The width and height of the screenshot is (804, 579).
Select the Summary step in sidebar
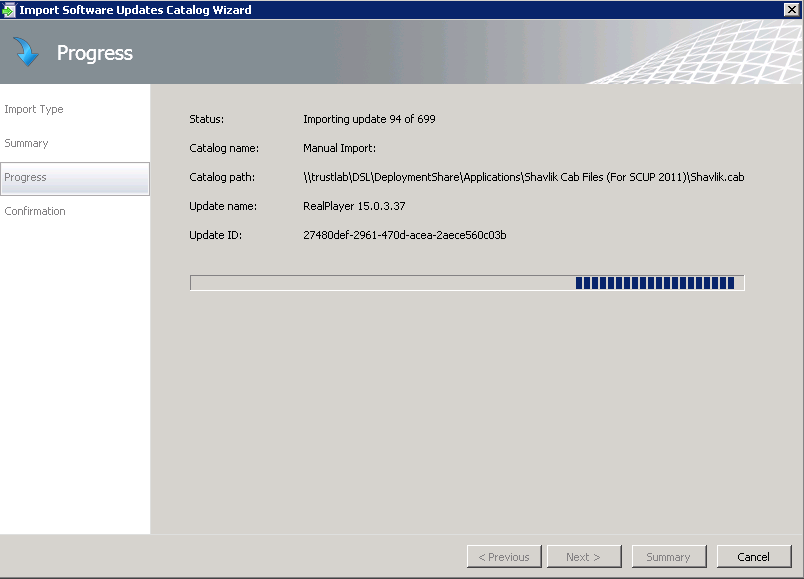26,143
